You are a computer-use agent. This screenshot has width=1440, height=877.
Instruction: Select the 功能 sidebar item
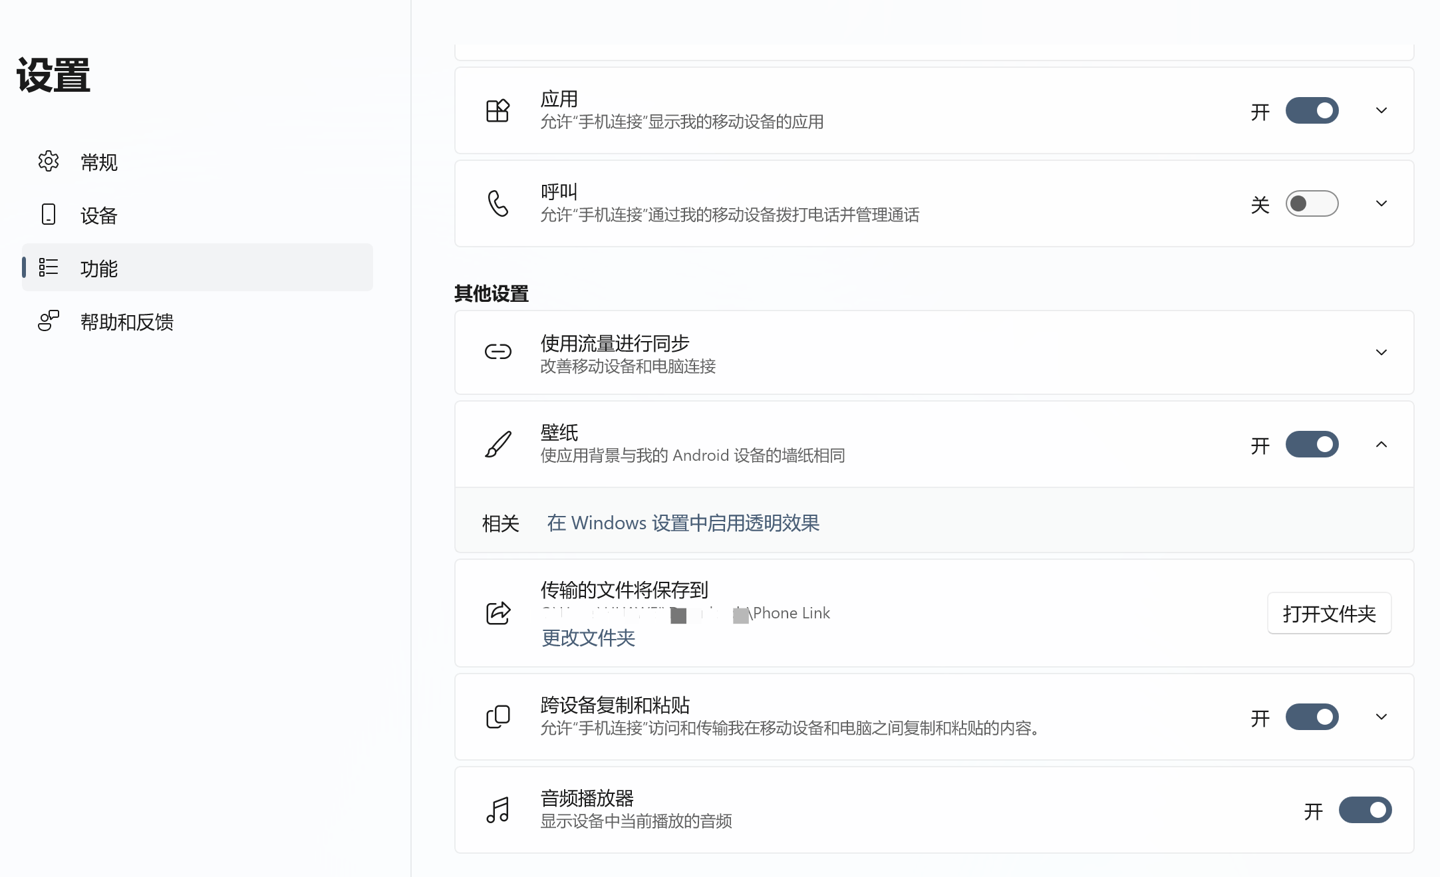(x=197, y=267)
